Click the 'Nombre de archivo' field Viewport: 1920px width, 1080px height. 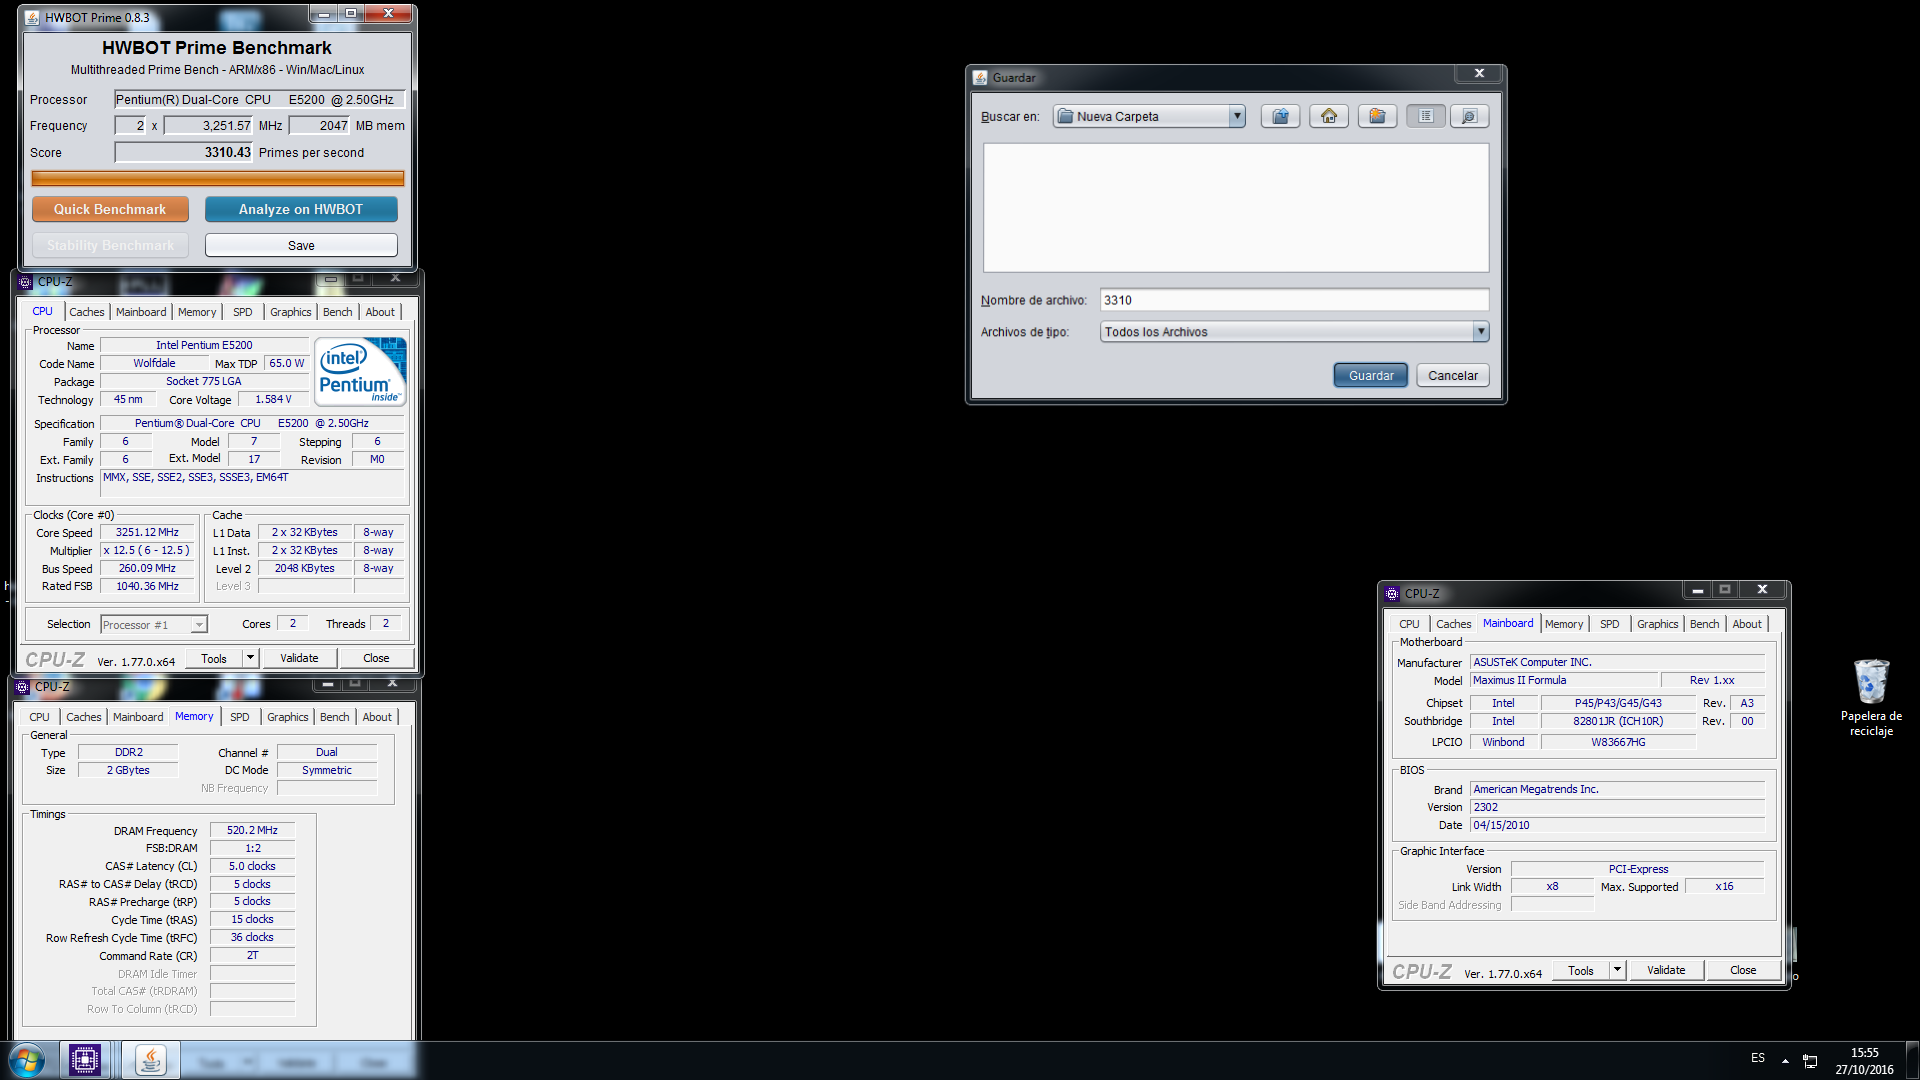click(x=1294, y=300)
